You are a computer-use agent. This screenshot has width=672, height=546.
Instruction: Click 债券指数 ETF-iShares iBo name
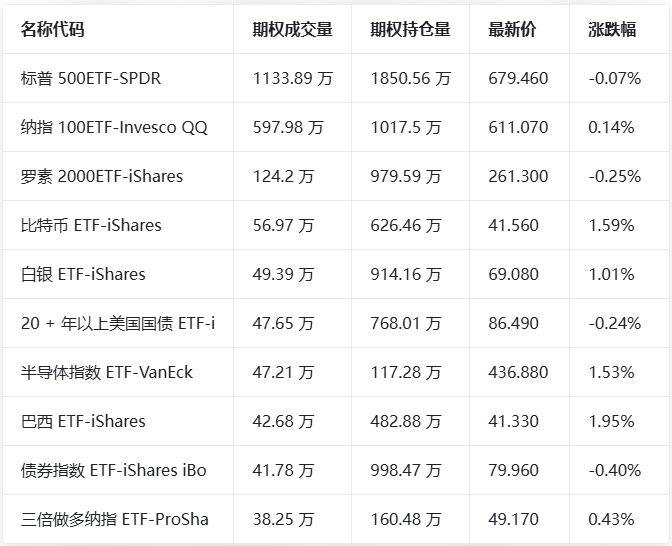pos(113,470)
